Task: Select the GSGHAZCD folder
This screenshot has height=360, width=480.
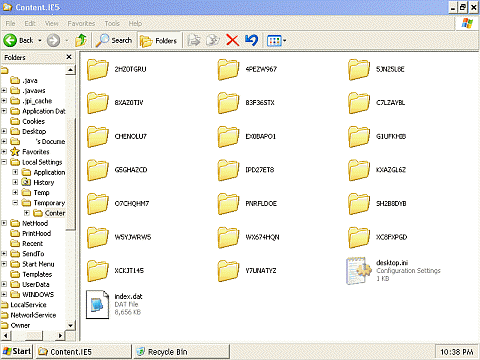Action: (x=117, y=170)
